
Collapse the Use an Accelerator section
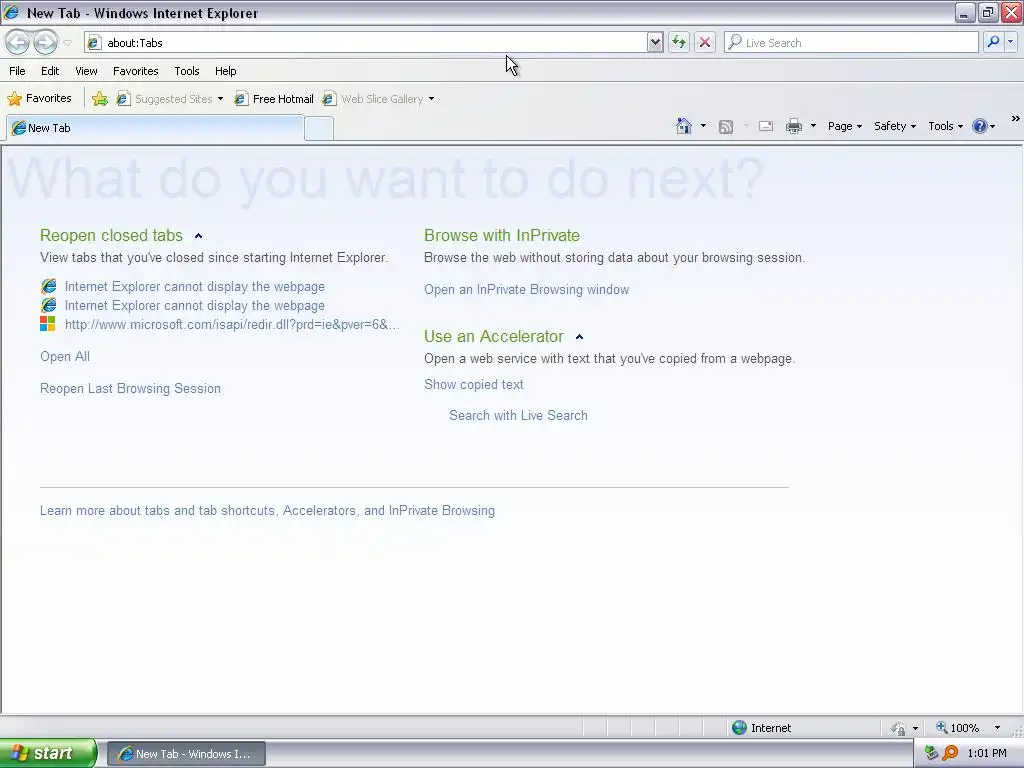579,337
